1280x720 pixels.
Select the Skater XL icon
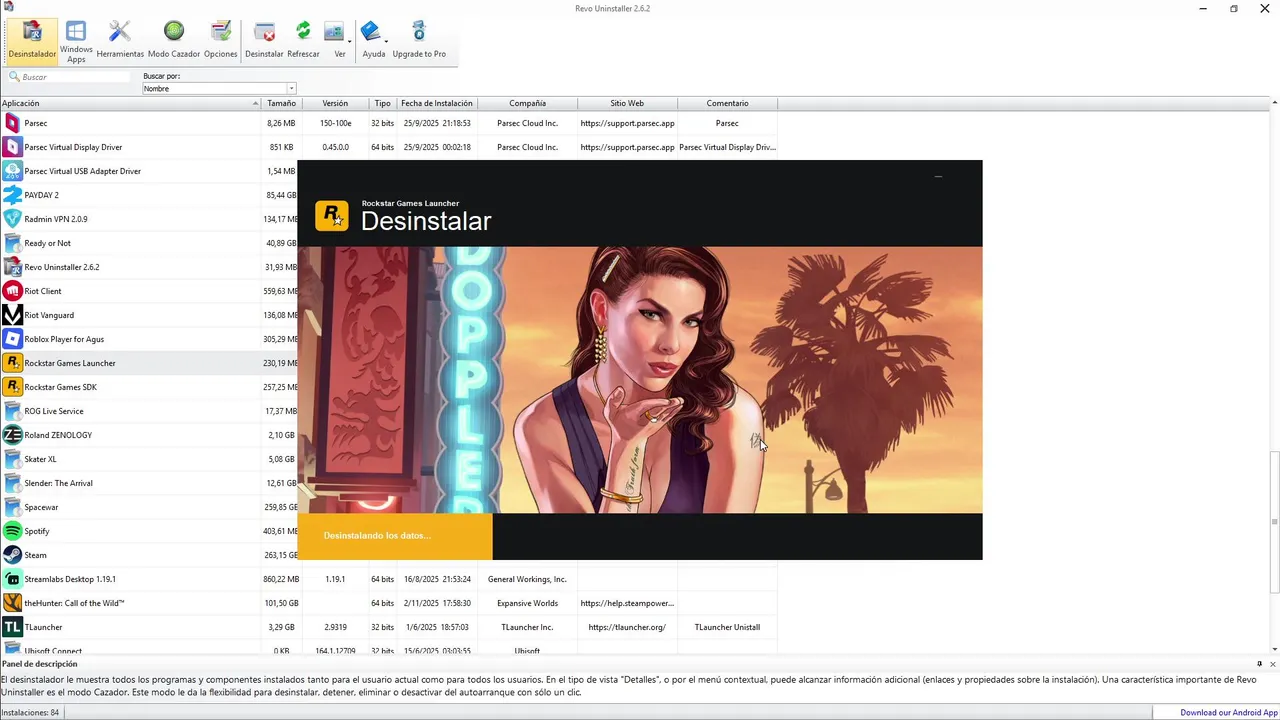(x=12, y=459)
